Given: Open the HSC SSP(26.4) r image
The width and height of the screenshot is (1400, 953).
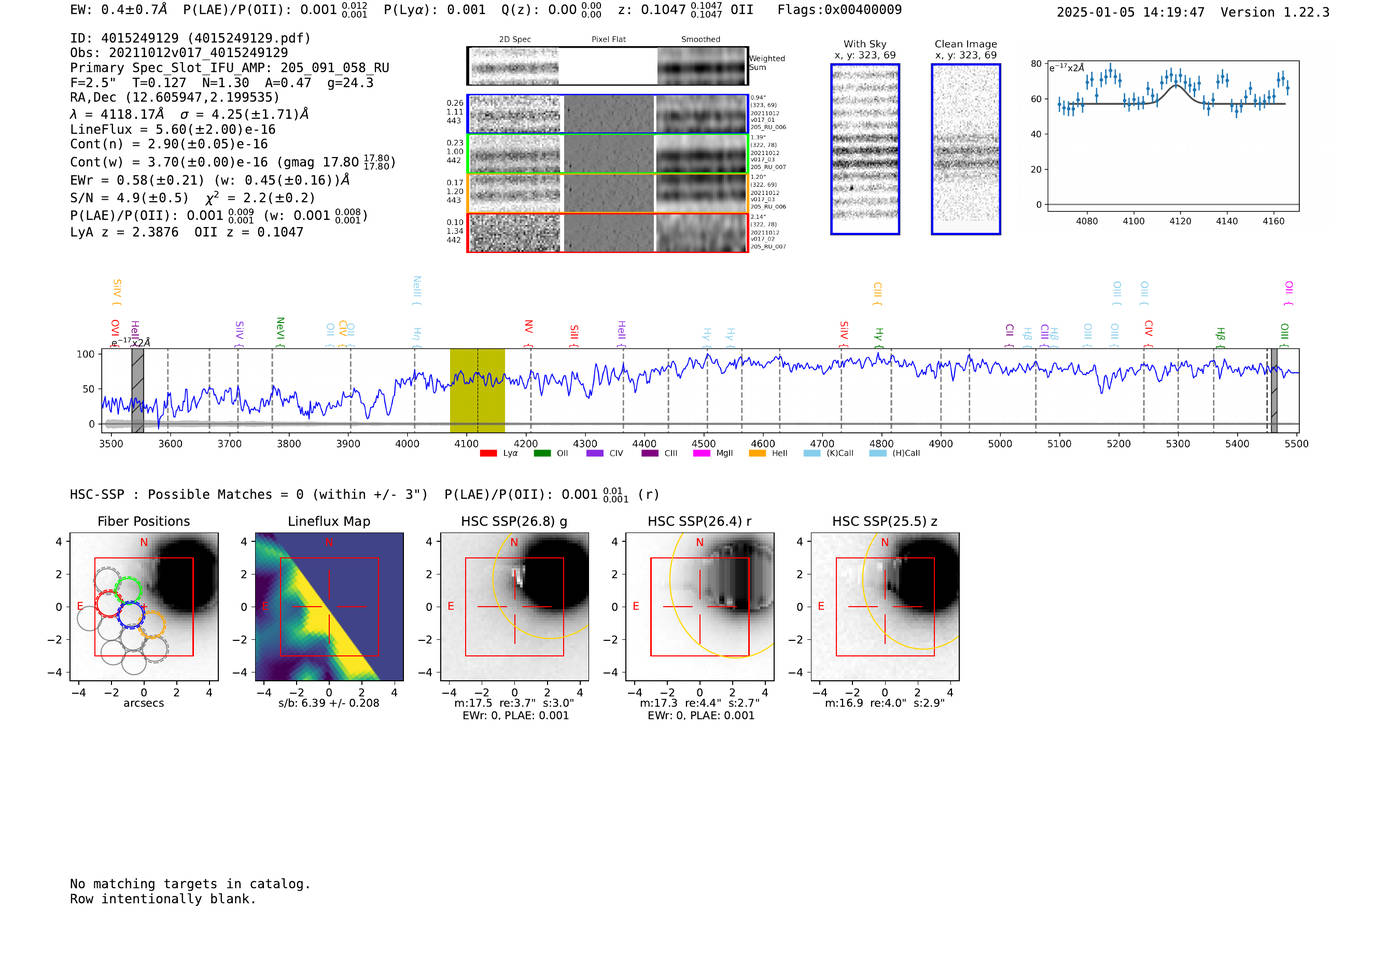Looking at the screenshot, I should pos(699,606).
